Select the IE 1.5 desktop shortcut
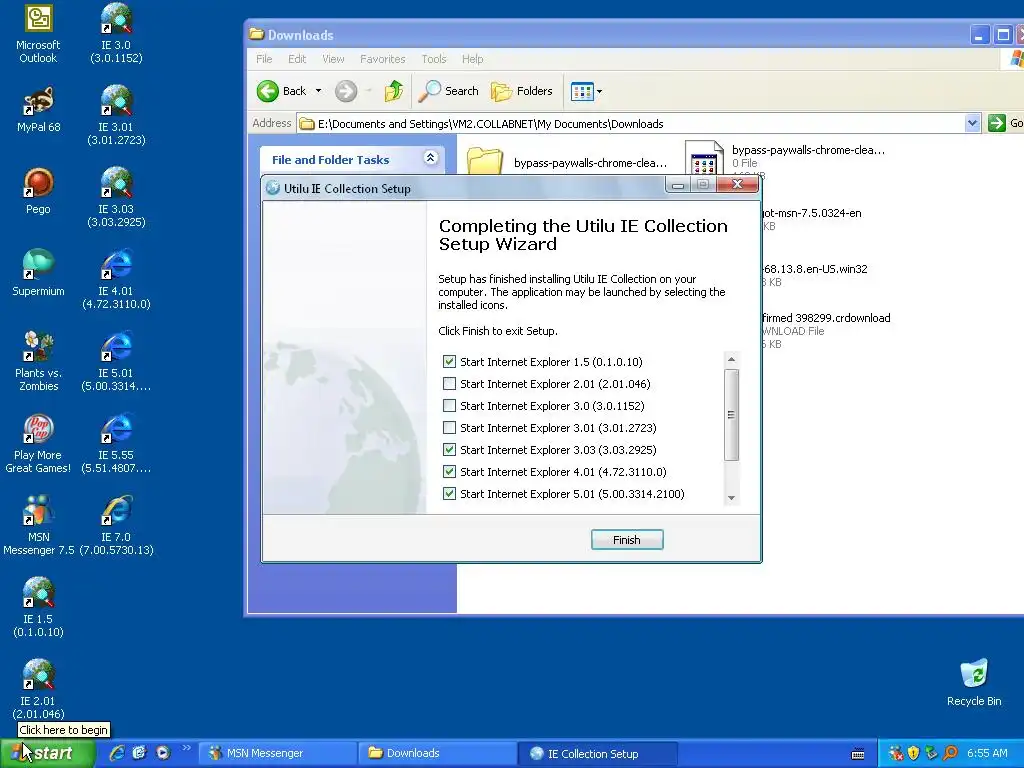1024x768 pixels. (38, 607)
